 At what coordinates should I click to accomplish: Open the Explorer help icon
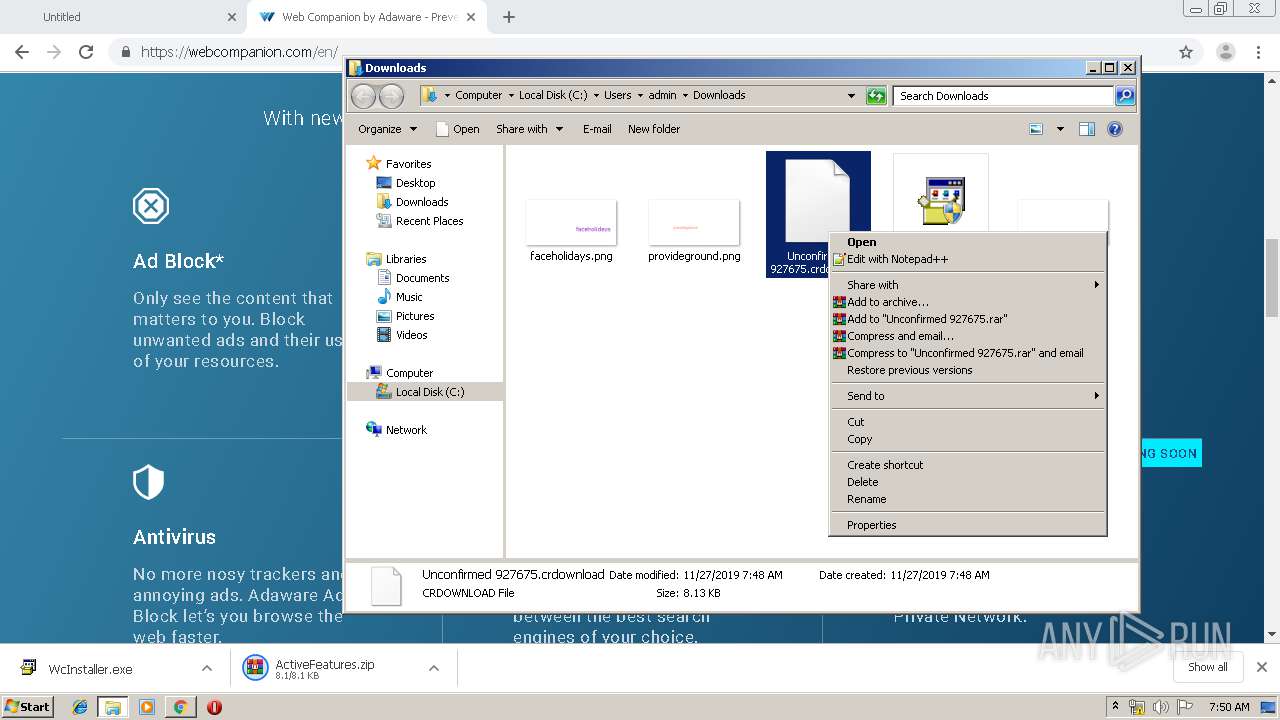(1115, 129)
